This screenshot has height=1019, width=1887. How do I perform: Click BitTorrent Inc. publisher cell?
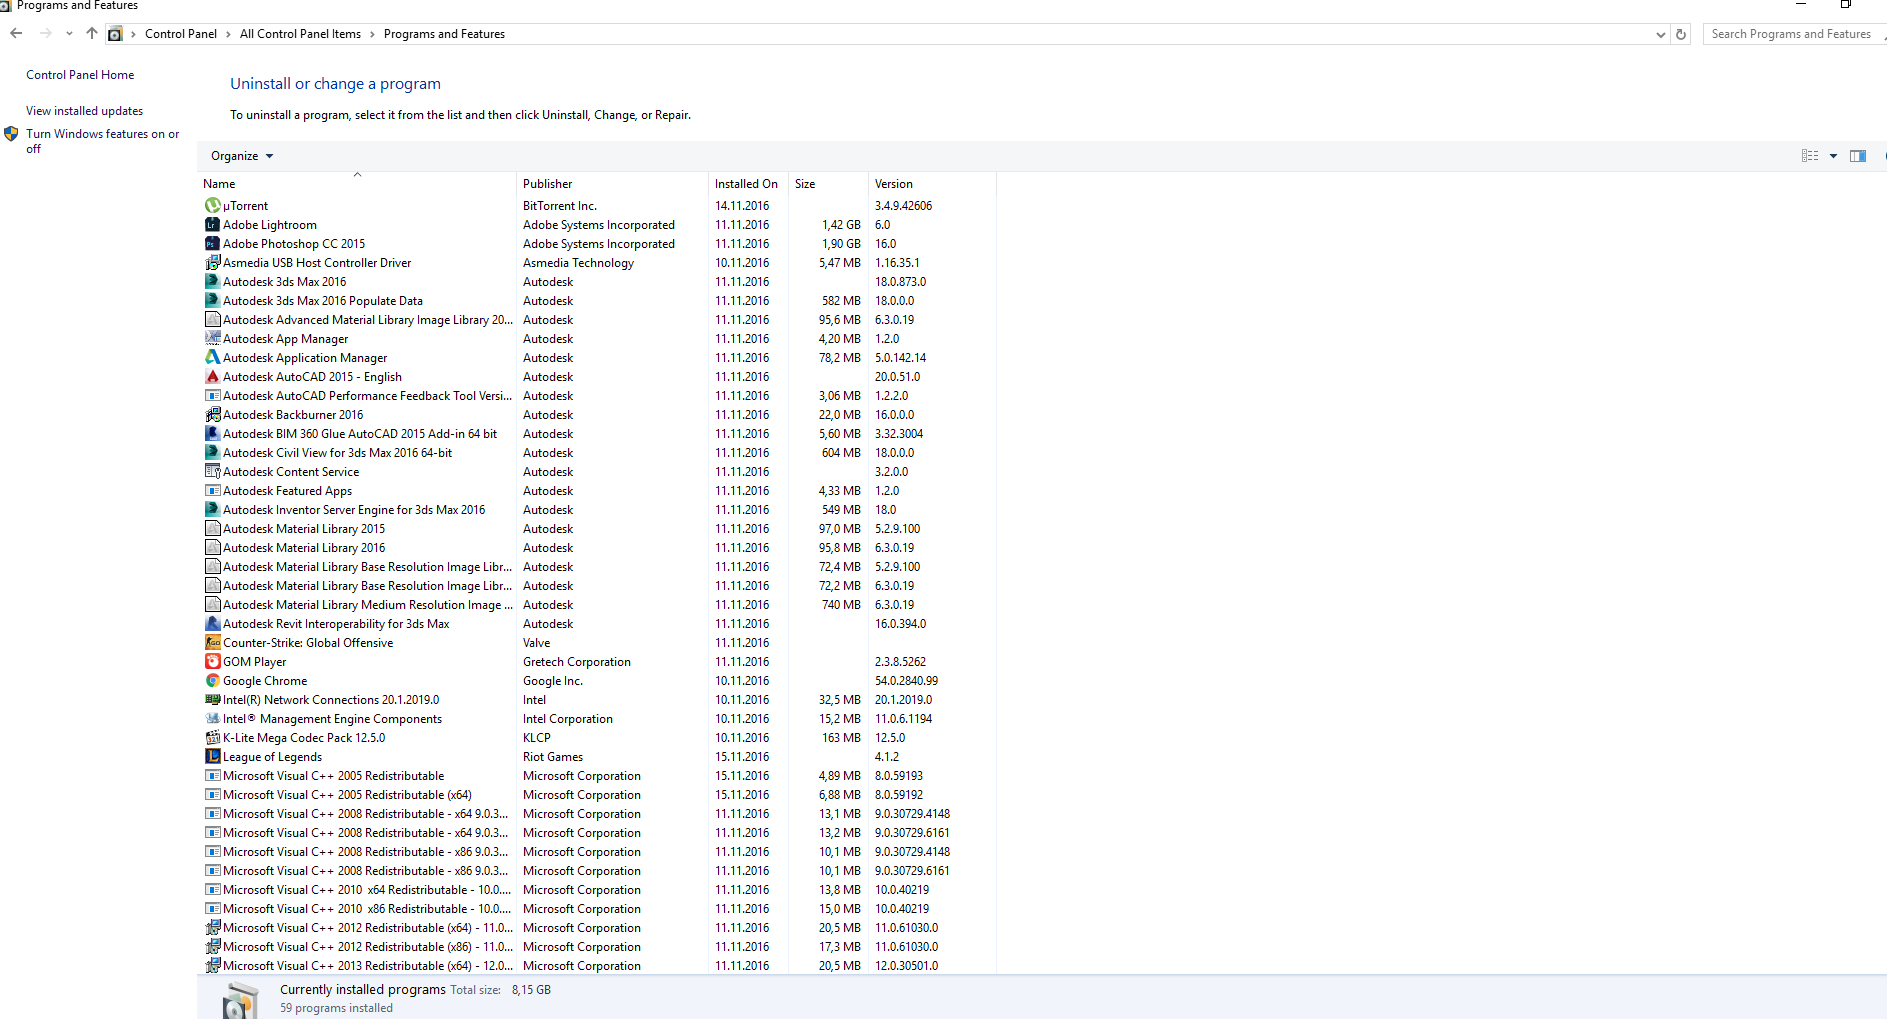click(x=560, y=206)
